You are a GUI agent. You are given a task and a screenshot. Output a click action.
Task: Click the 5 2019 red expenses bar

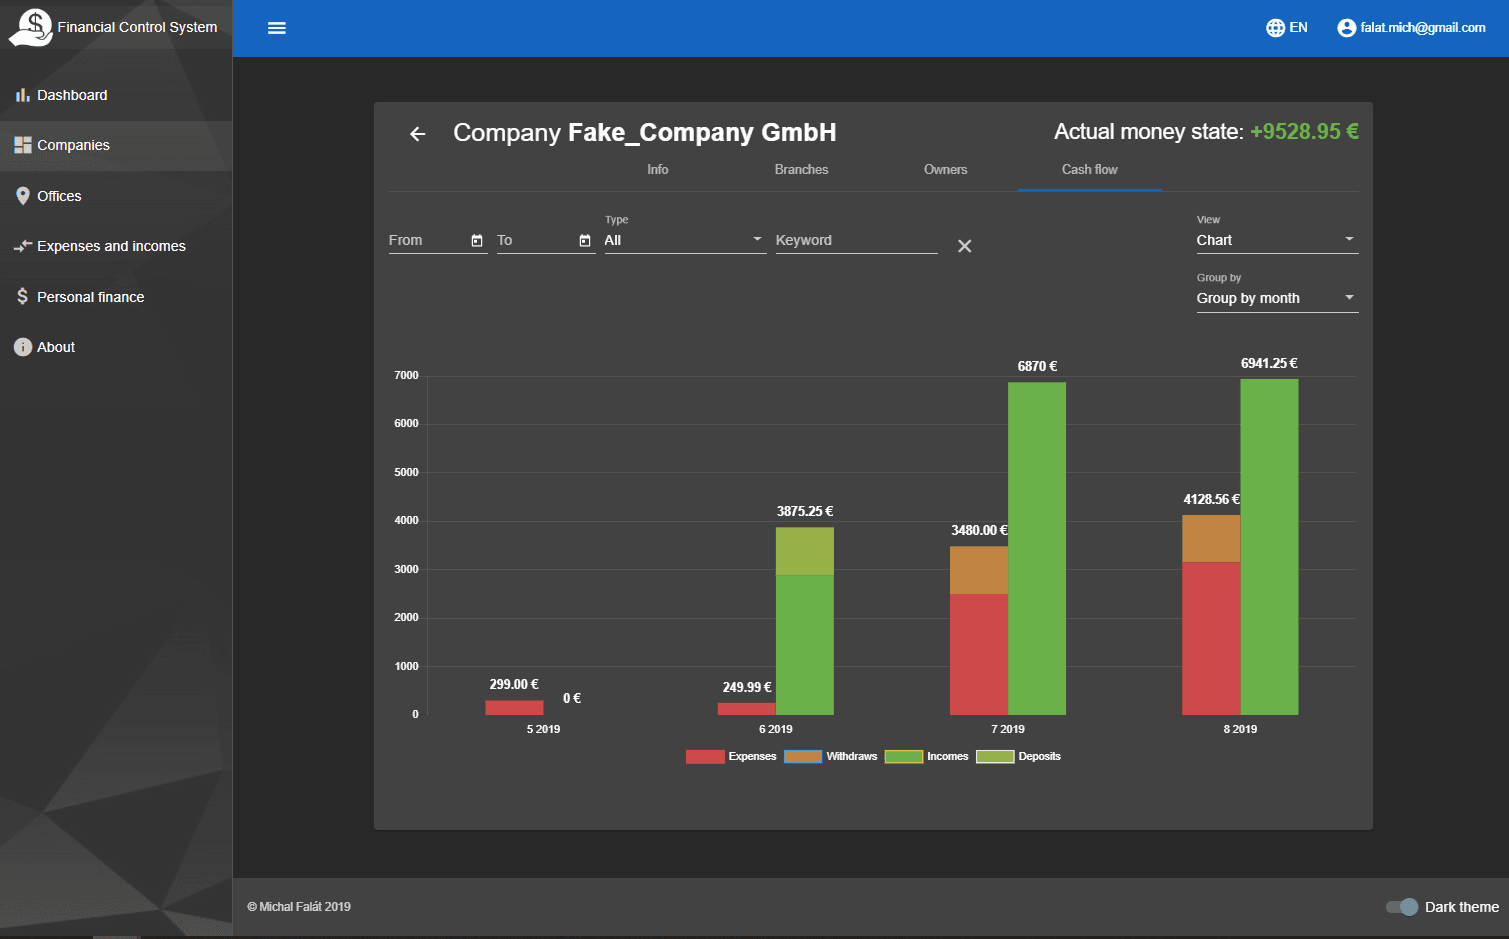click(x=514, y=708)
